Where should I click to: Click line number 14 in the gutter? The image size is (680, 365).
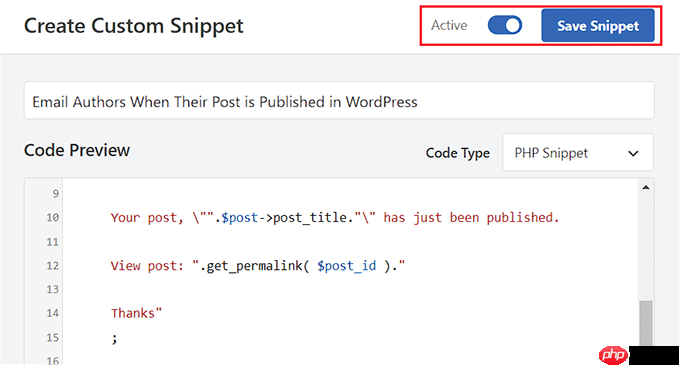click(x=52, y=313)
